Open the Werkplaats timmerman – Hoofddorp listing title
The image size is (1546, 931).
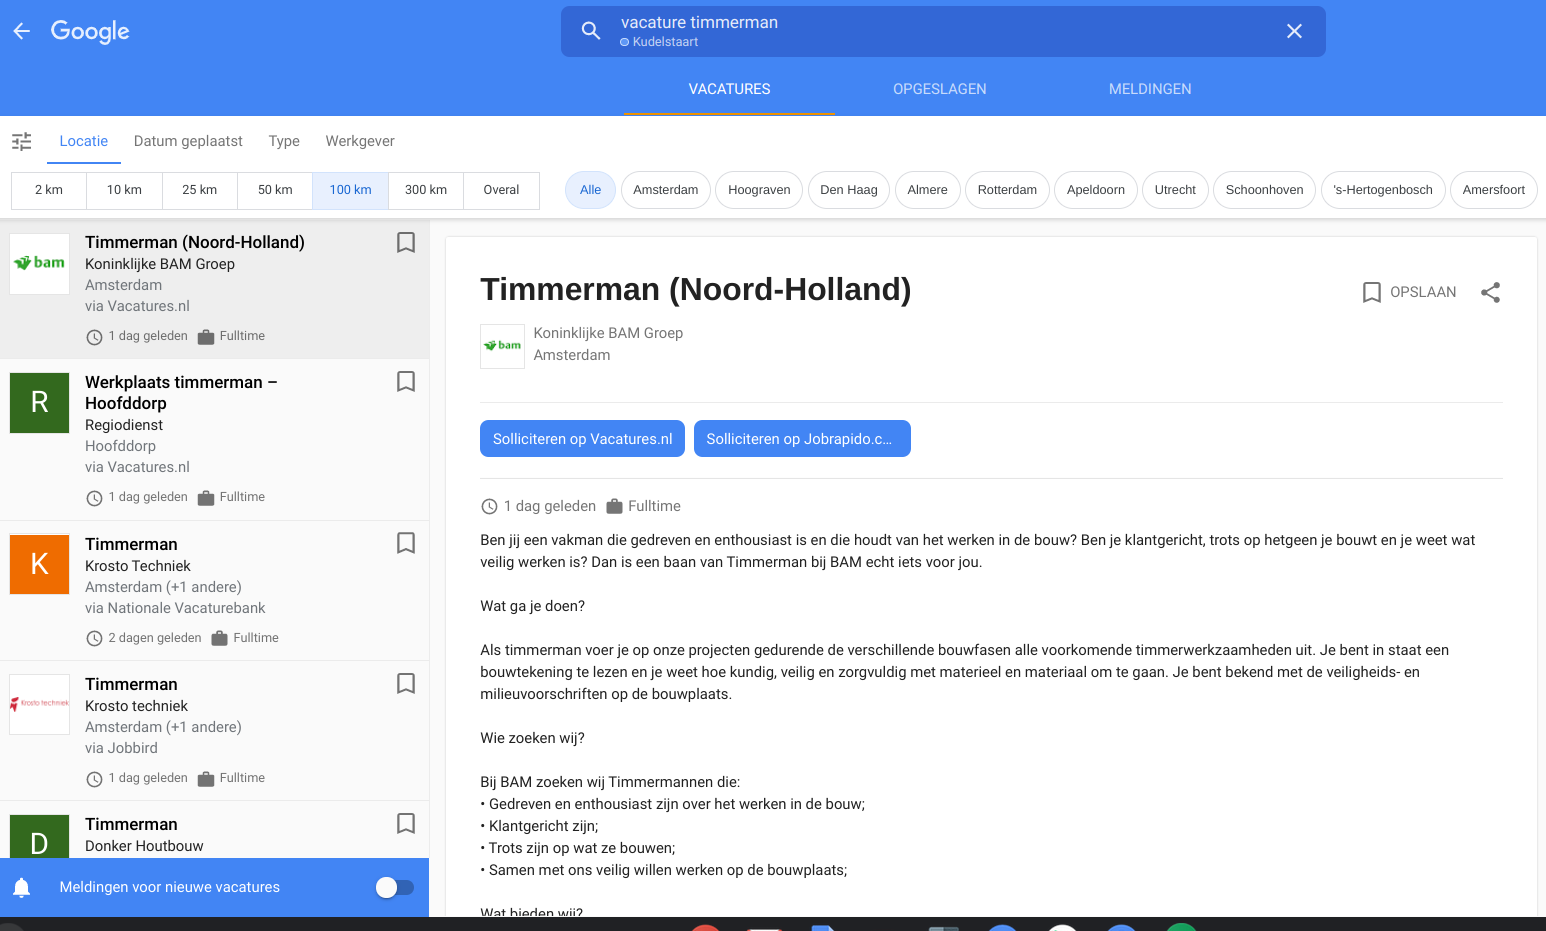click(181, 392)
